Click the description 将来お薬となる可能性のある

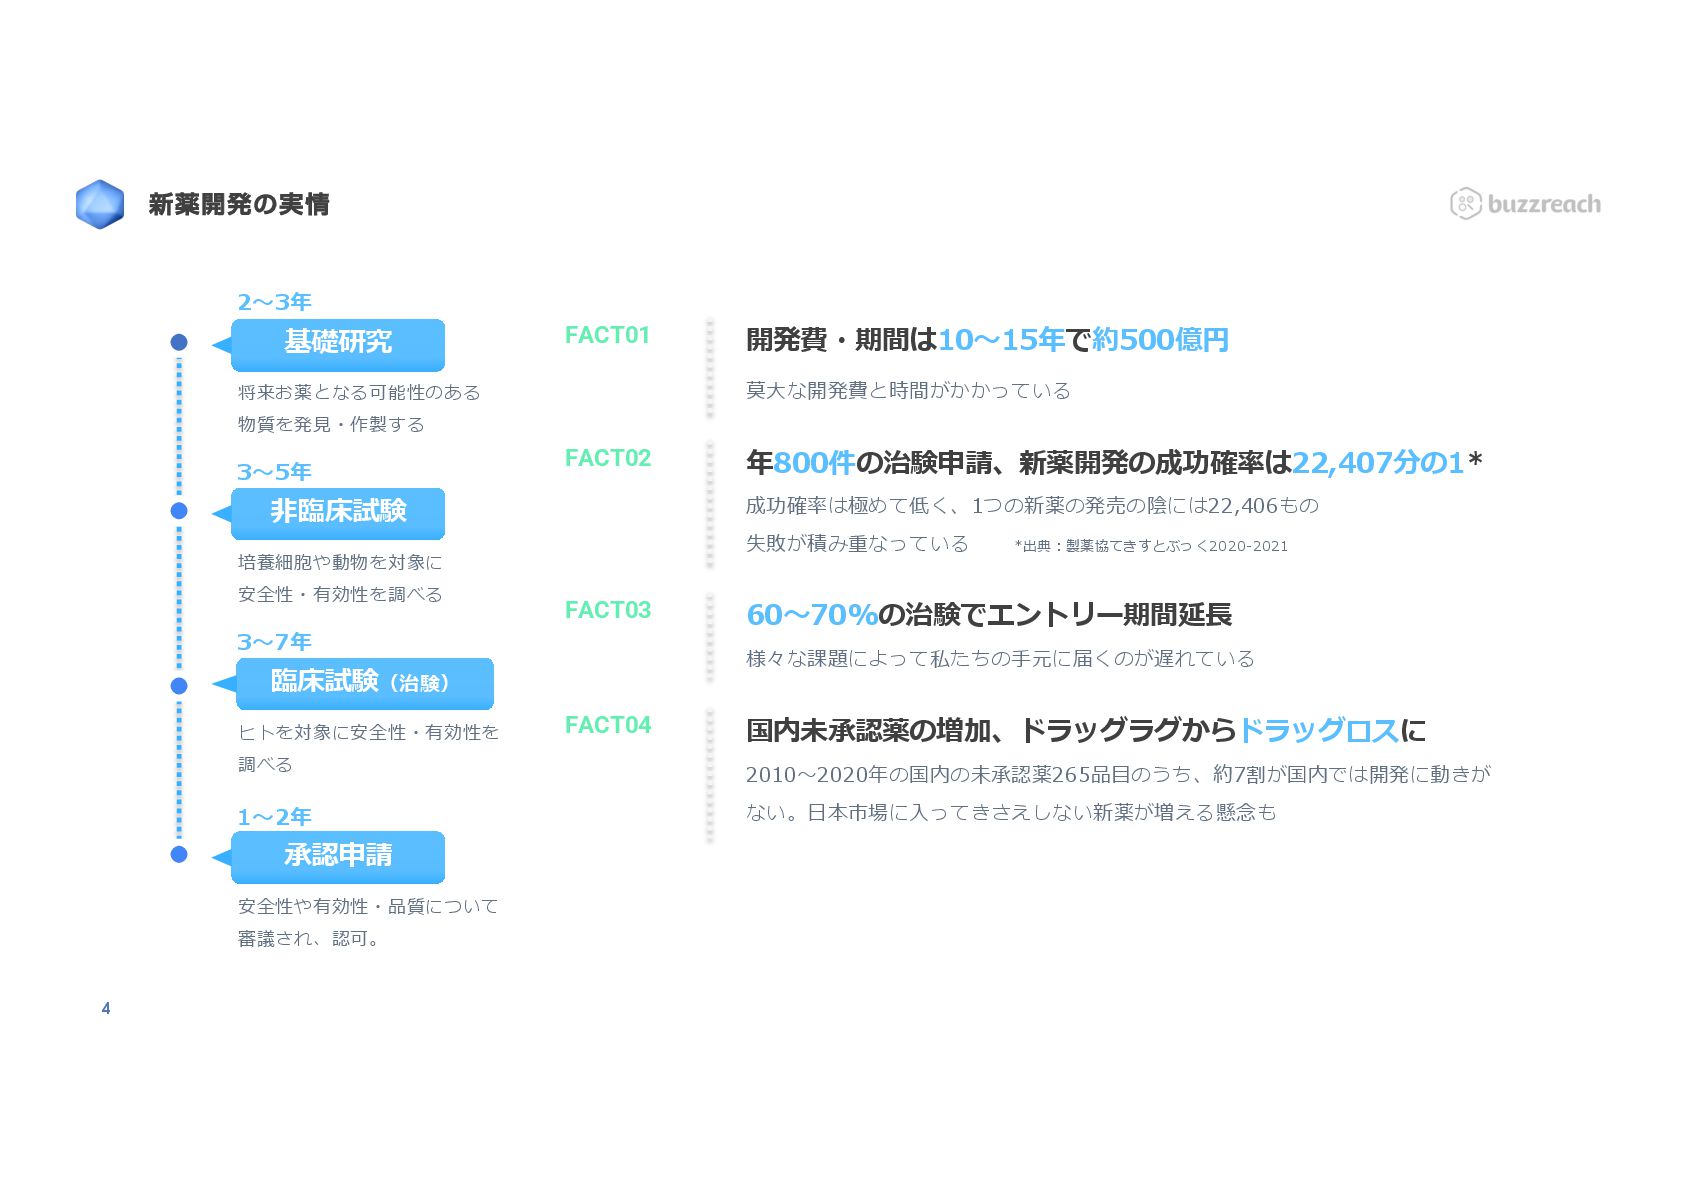tap(359, 392)
